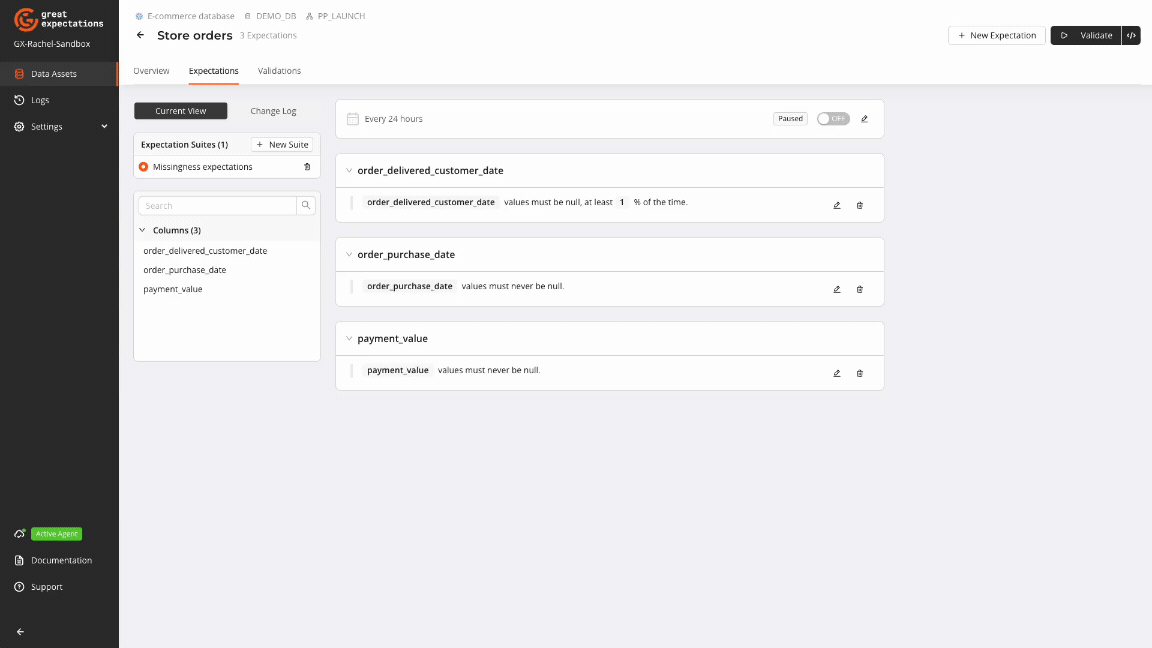1152x648 pixels.
Task: Delete the Missingness expectations suite
Action: (307, 166)
